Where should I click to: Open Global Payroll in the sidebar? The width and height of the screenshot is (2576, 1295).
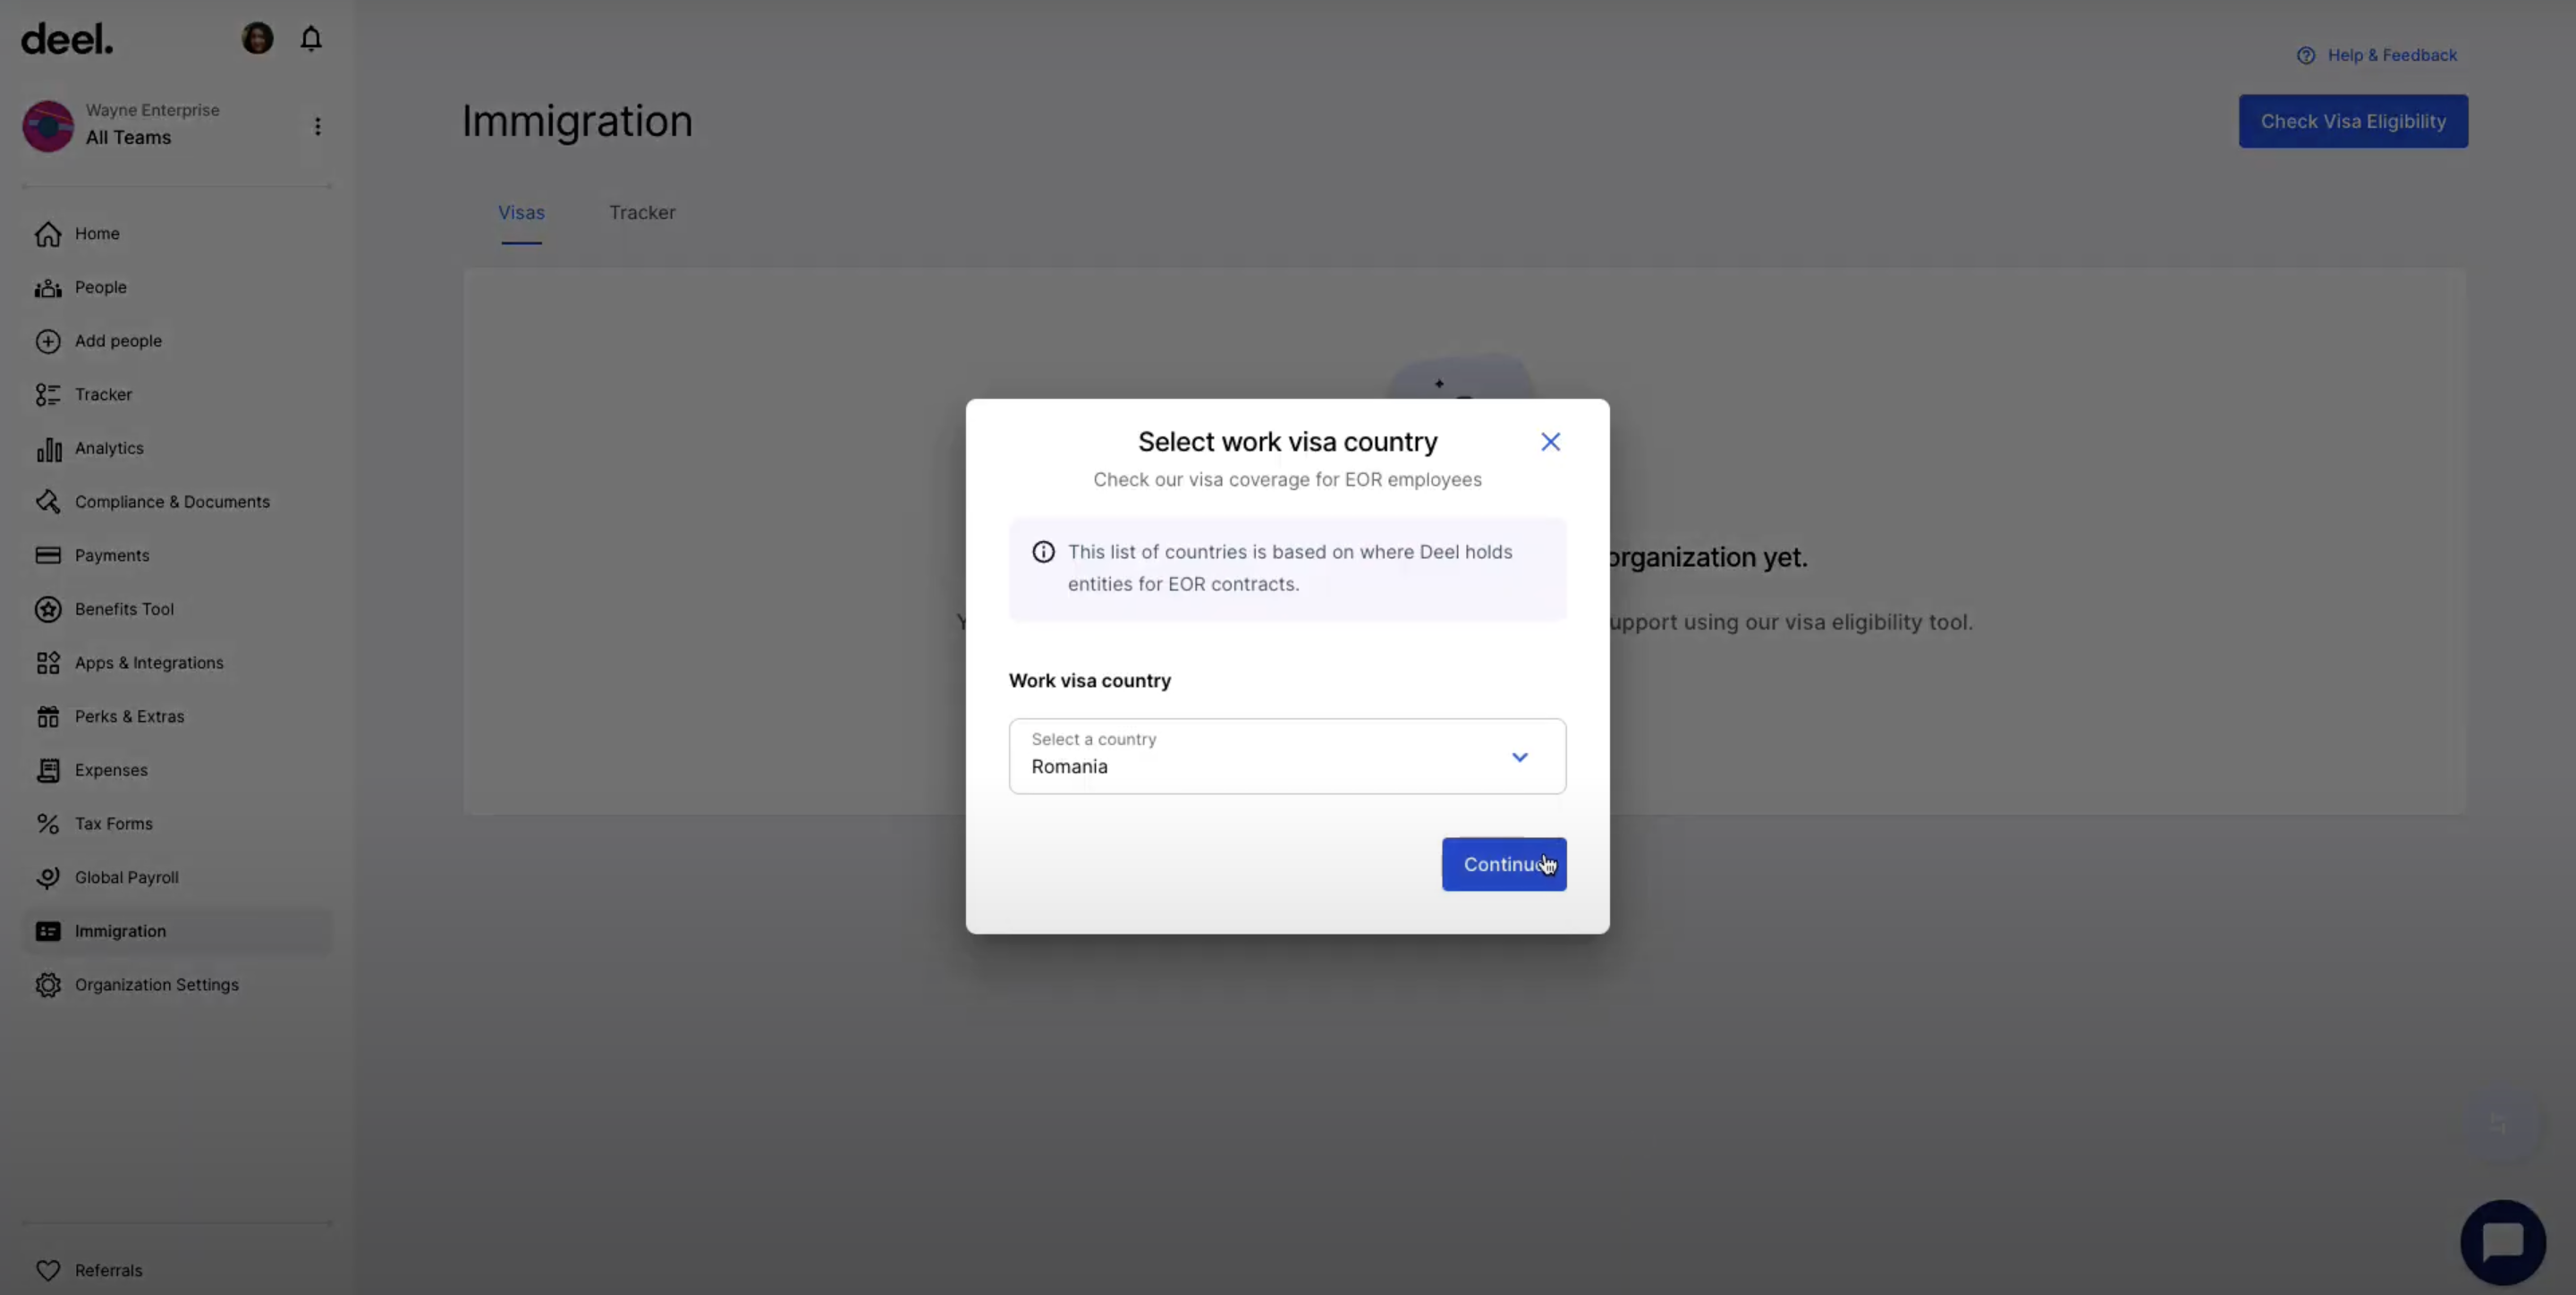177,877
